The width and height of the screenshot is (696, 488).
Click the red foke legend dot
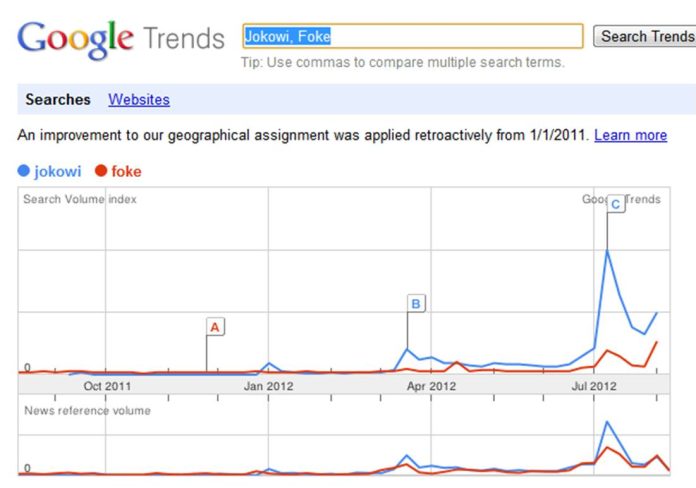[x=100, y=171]
